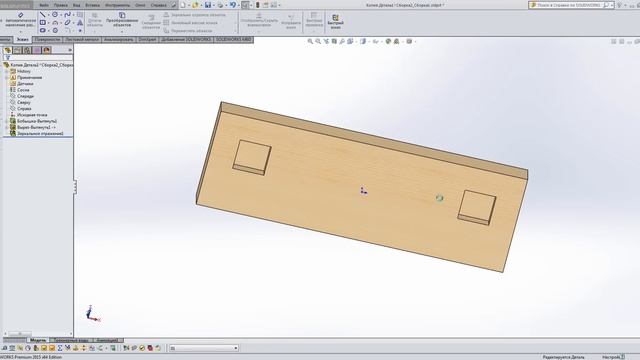Screen dimensions: 640x360
Task: Open the DimXpertManager tab icon
Action: (37, 50)
